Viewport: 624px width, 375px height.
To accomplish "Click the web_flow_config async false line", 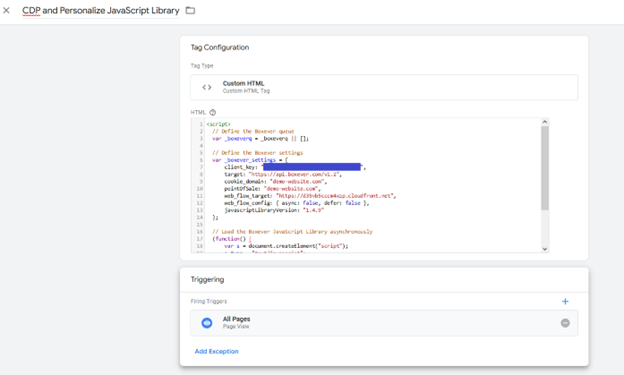I will tap(297, 203).
